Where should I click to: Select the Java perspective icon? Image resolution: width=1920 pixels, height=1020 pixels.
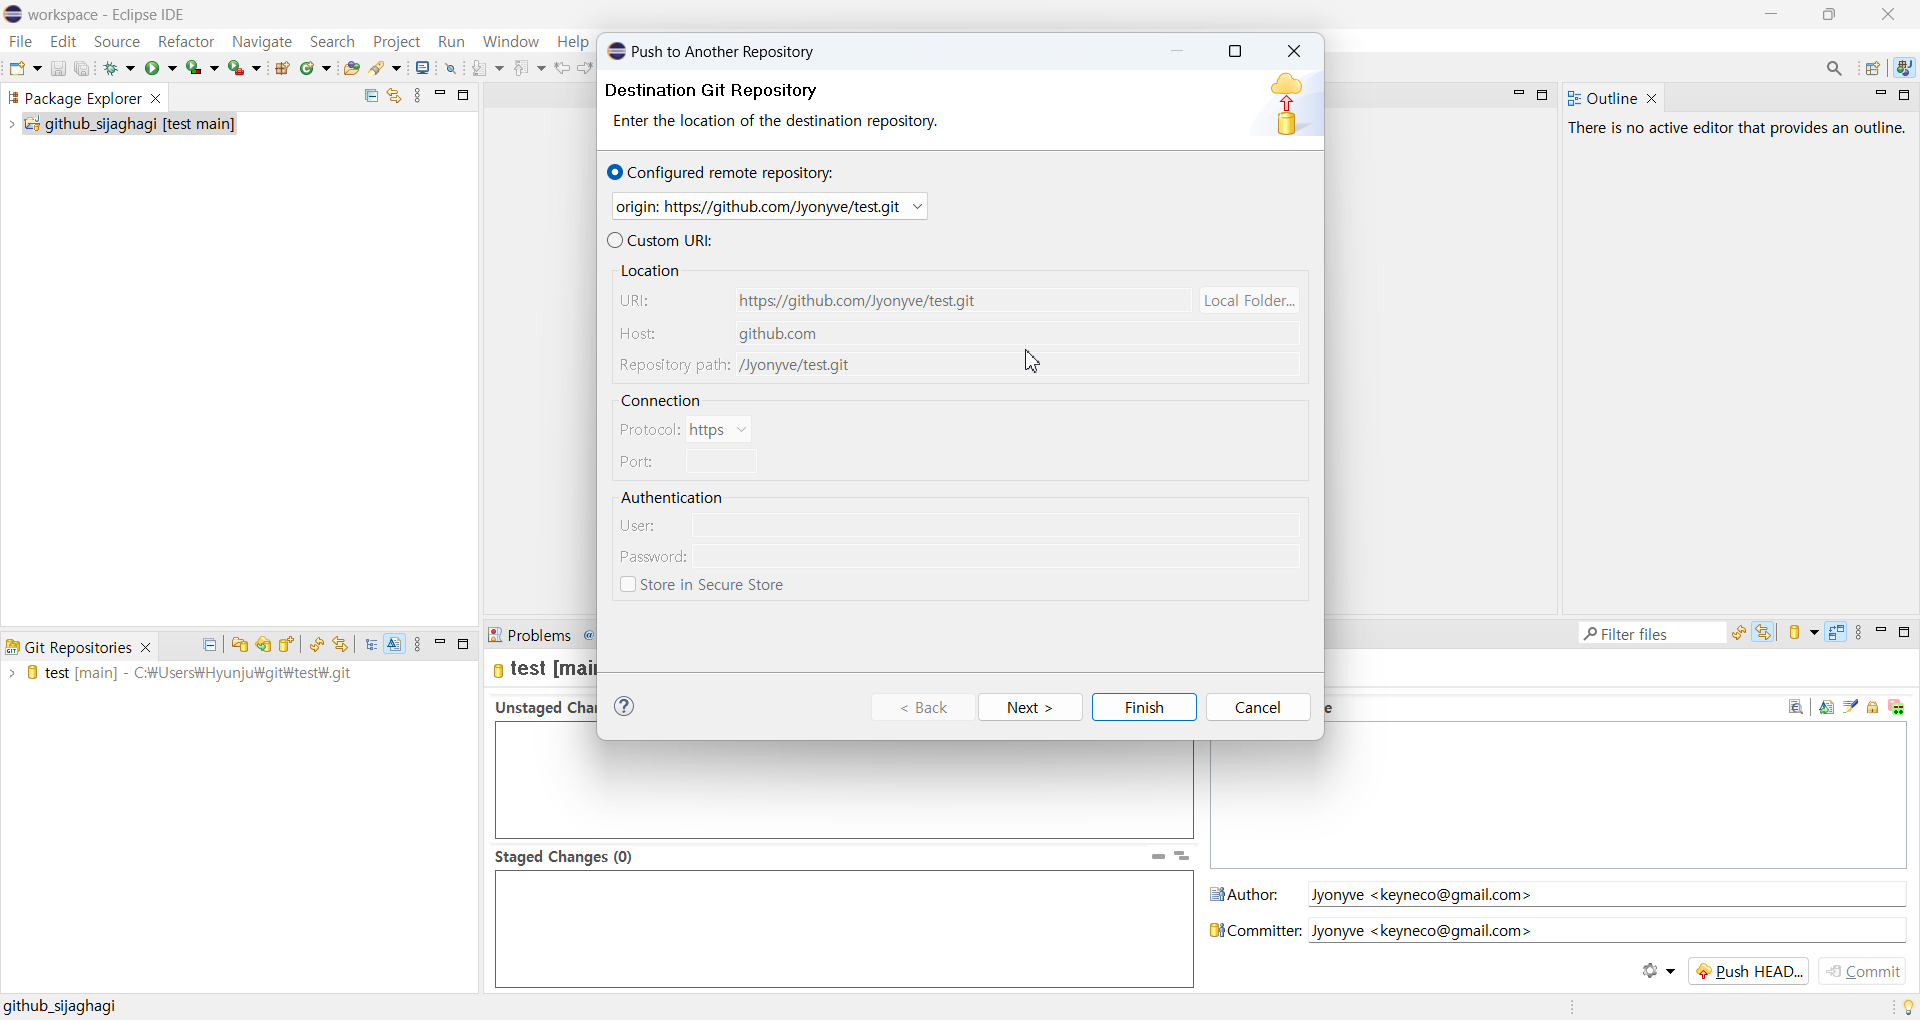1906,68
